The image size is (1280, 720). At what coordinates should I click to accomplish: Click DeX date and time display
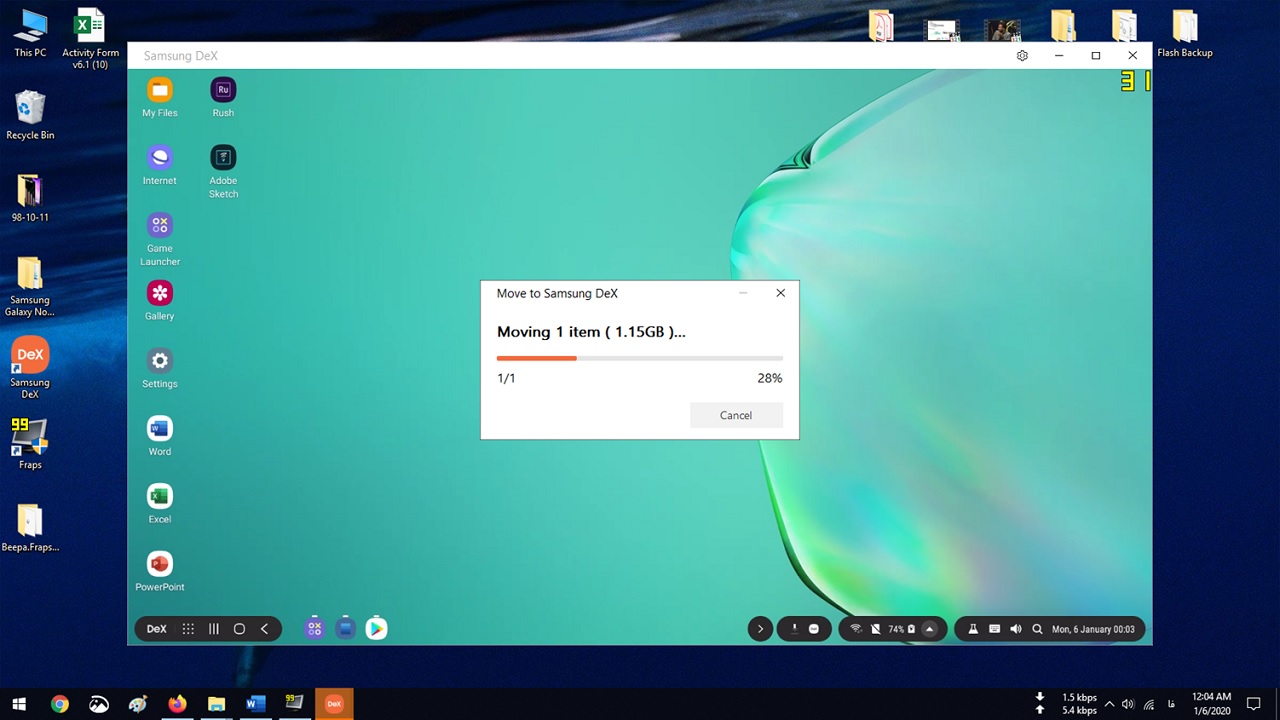(1093, 629)
